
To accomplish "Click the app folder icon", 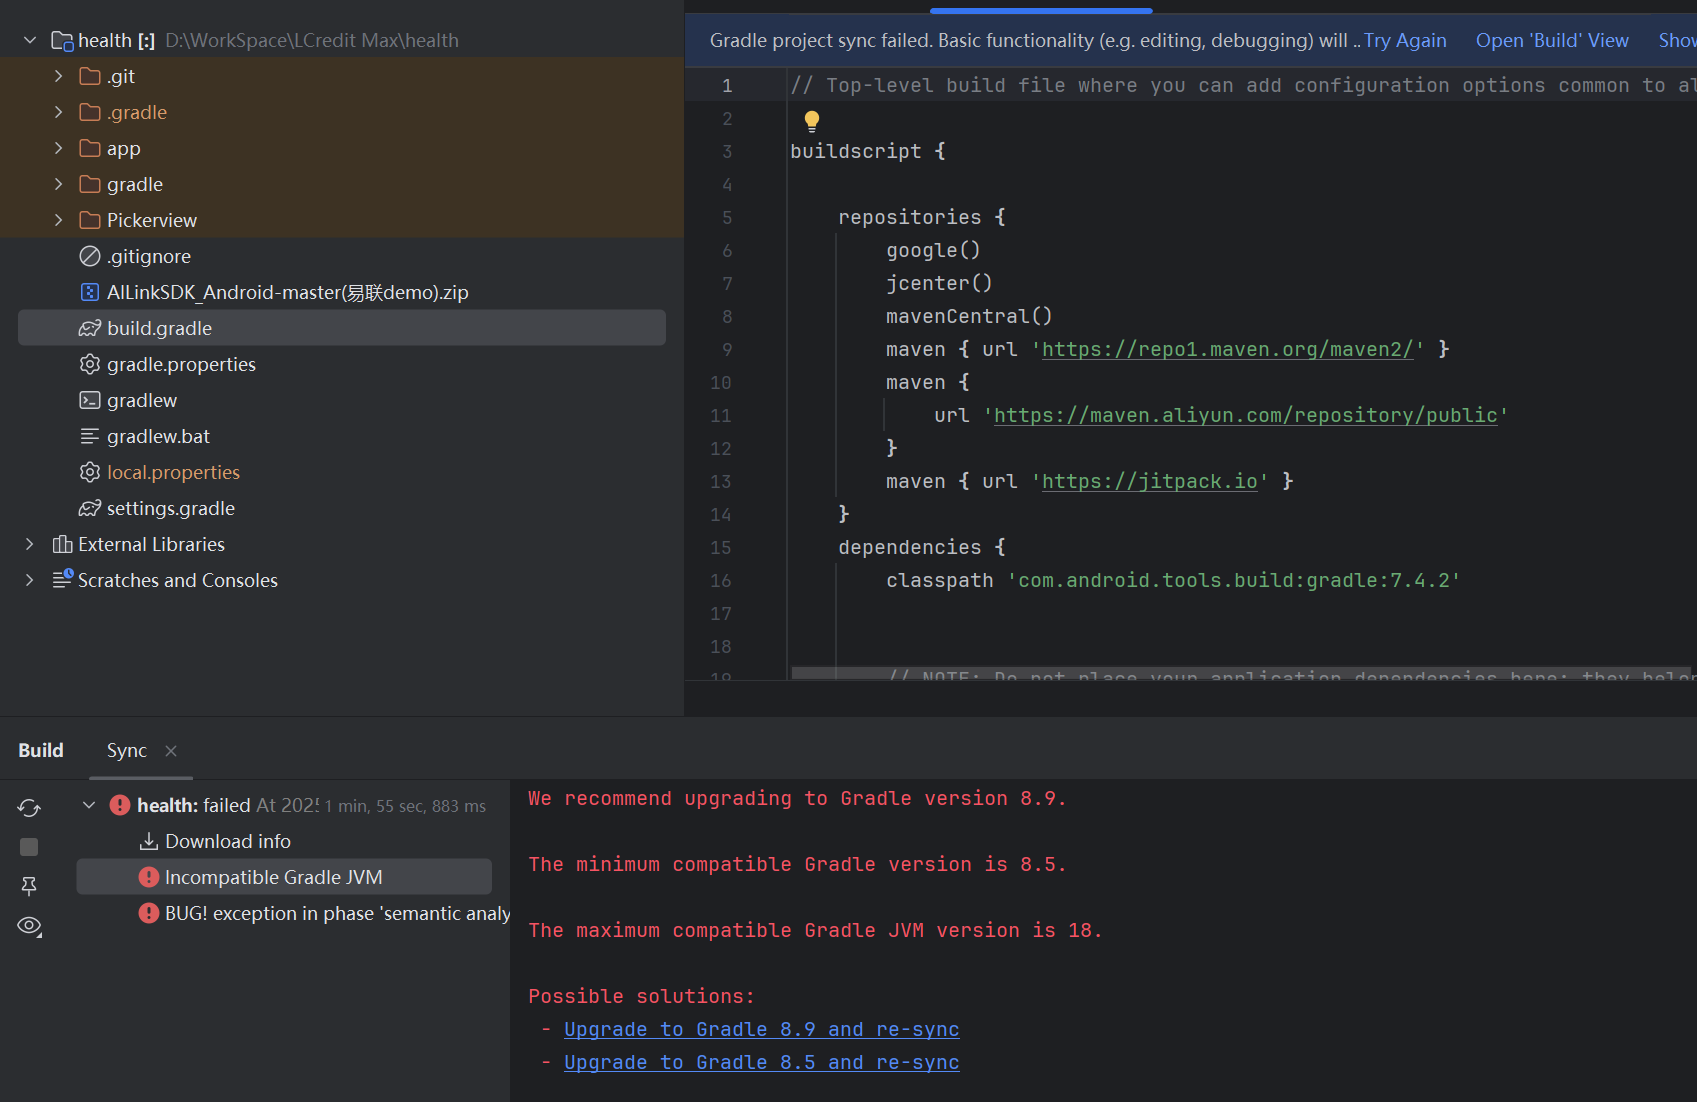I will tap(90, 148).
